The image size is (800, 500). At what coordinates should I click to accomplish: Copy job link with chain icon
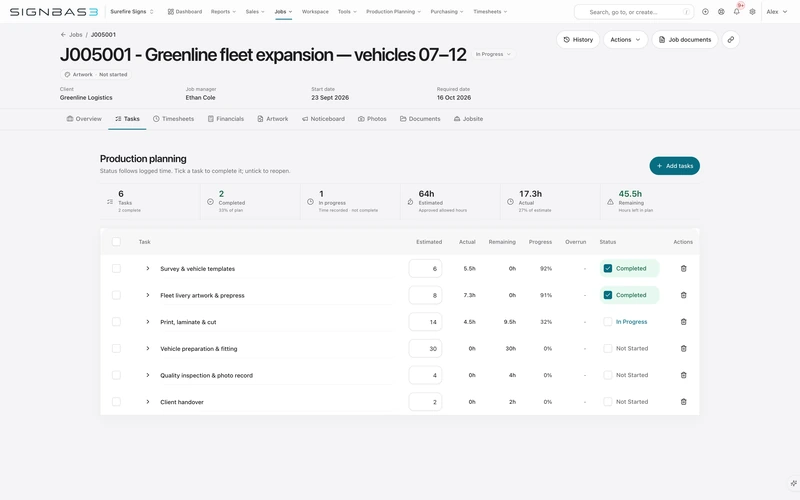(x=731, y=39)
